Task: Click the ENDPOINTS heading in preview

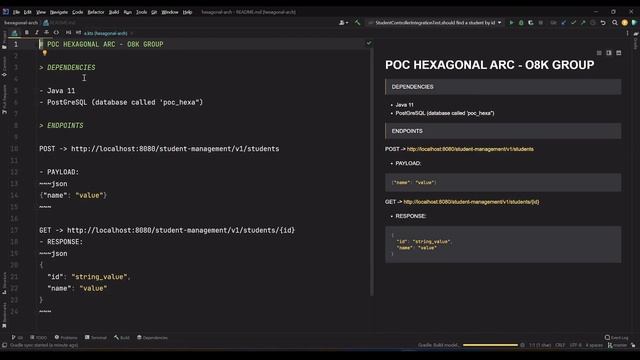Action: [x=407, y=131]
